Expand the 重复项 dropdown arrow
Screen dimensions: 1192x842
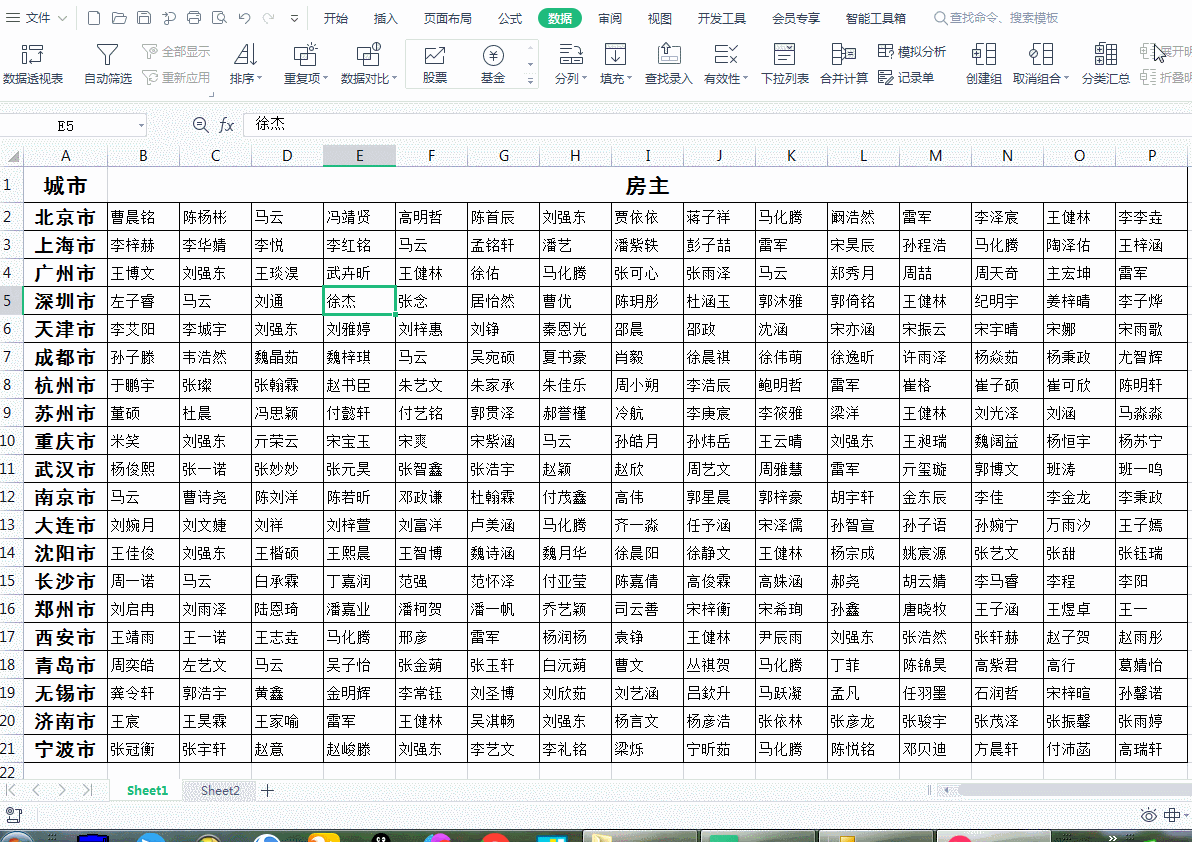(325, 78)
